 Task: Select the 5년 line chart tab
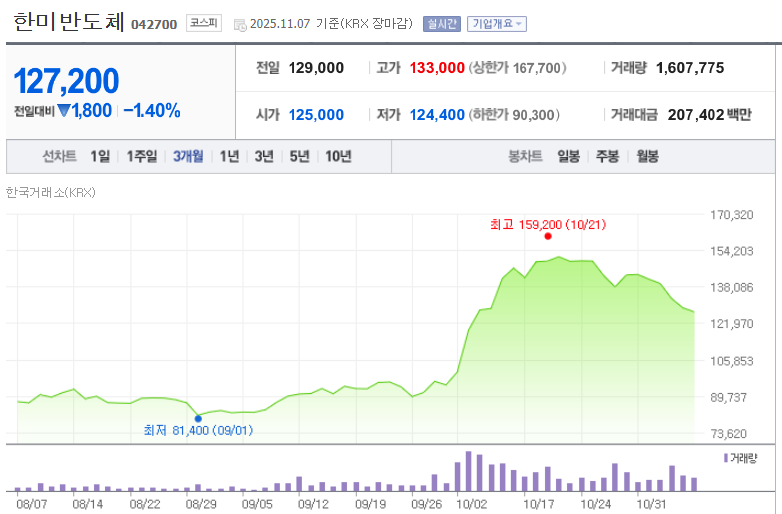point(299,157)
